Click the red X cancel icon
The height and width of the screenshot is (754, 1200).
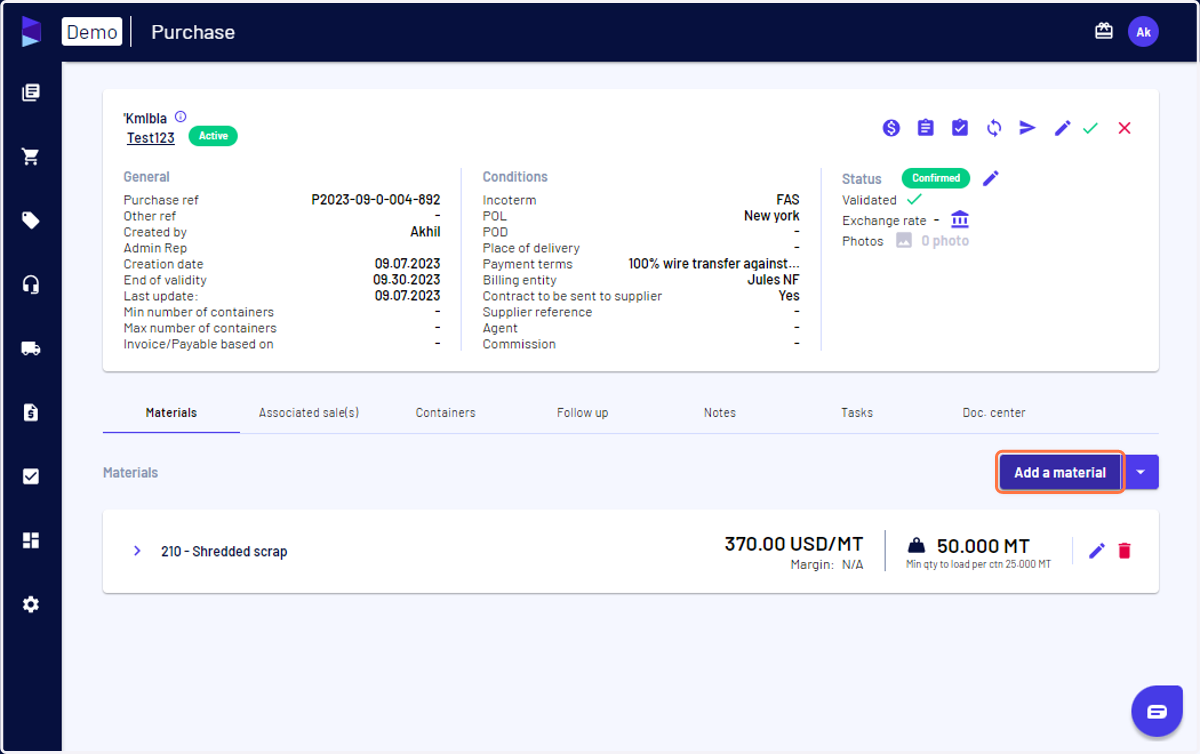coord(1125,128)
